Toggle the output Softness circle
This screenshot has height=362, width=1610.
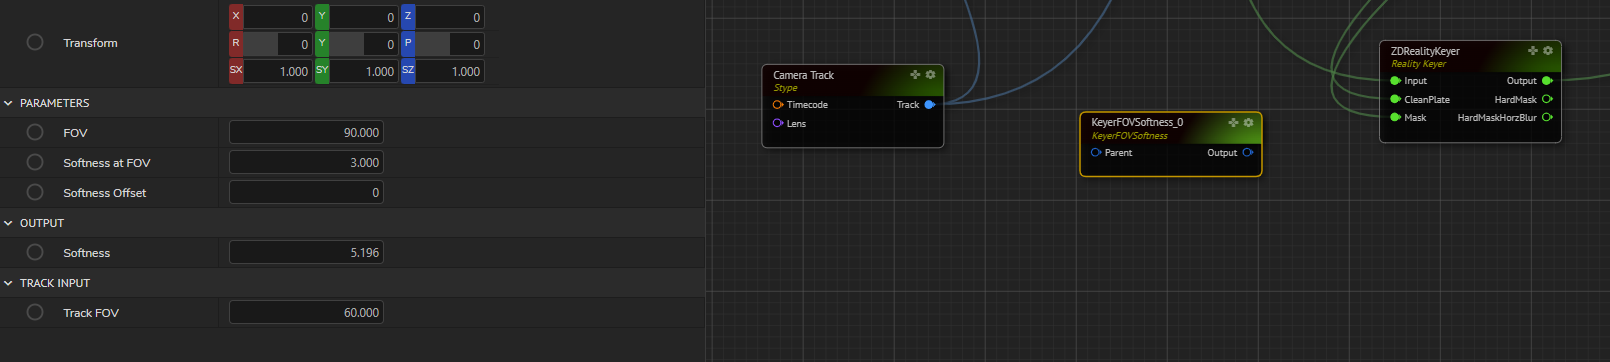click(35, 252)
